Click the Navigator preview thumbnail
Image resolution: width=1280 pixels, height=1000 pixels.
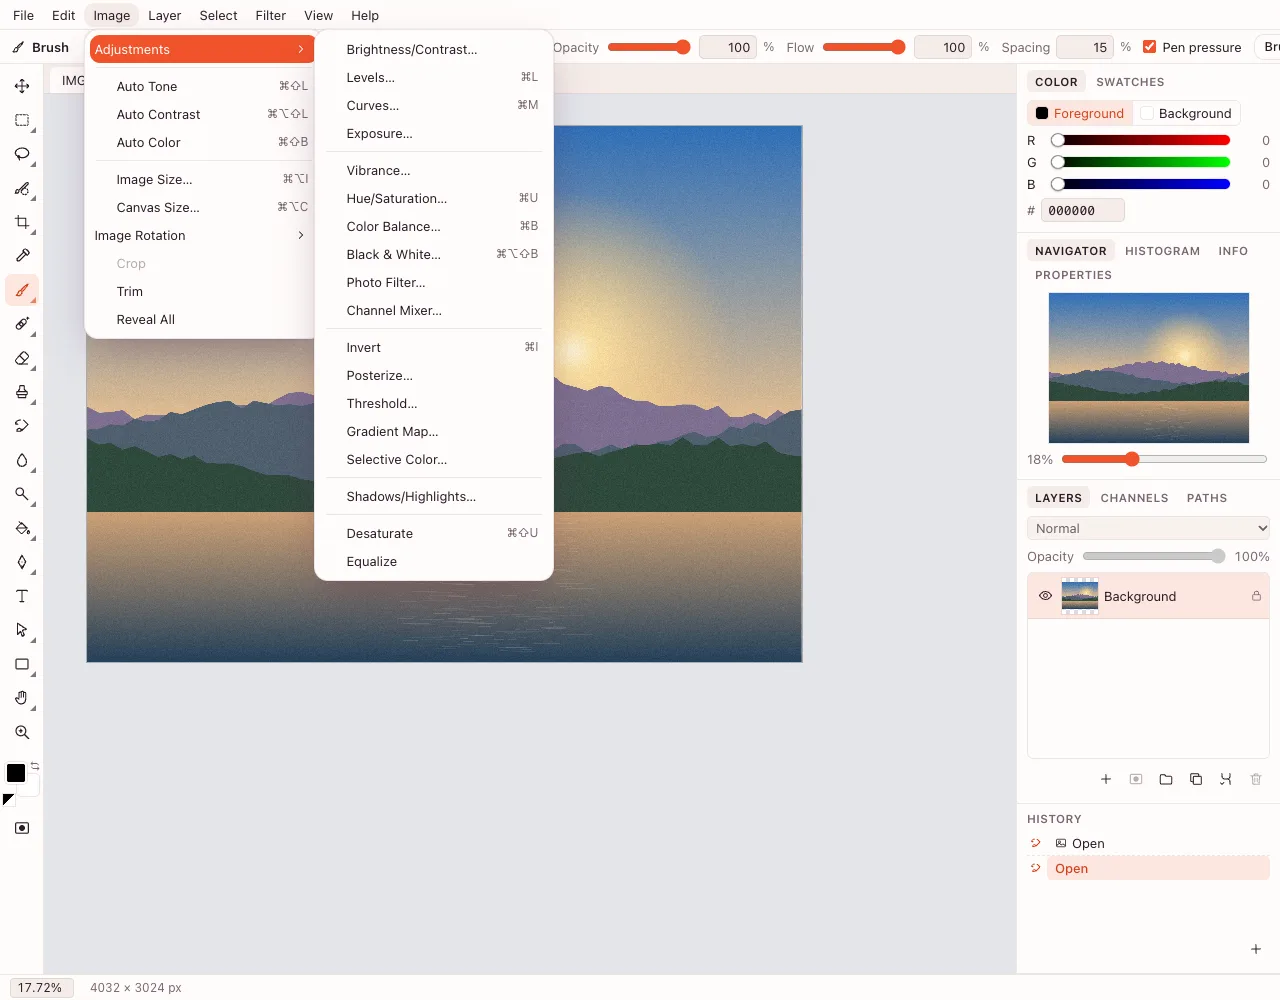click(x=1148, y=368)
